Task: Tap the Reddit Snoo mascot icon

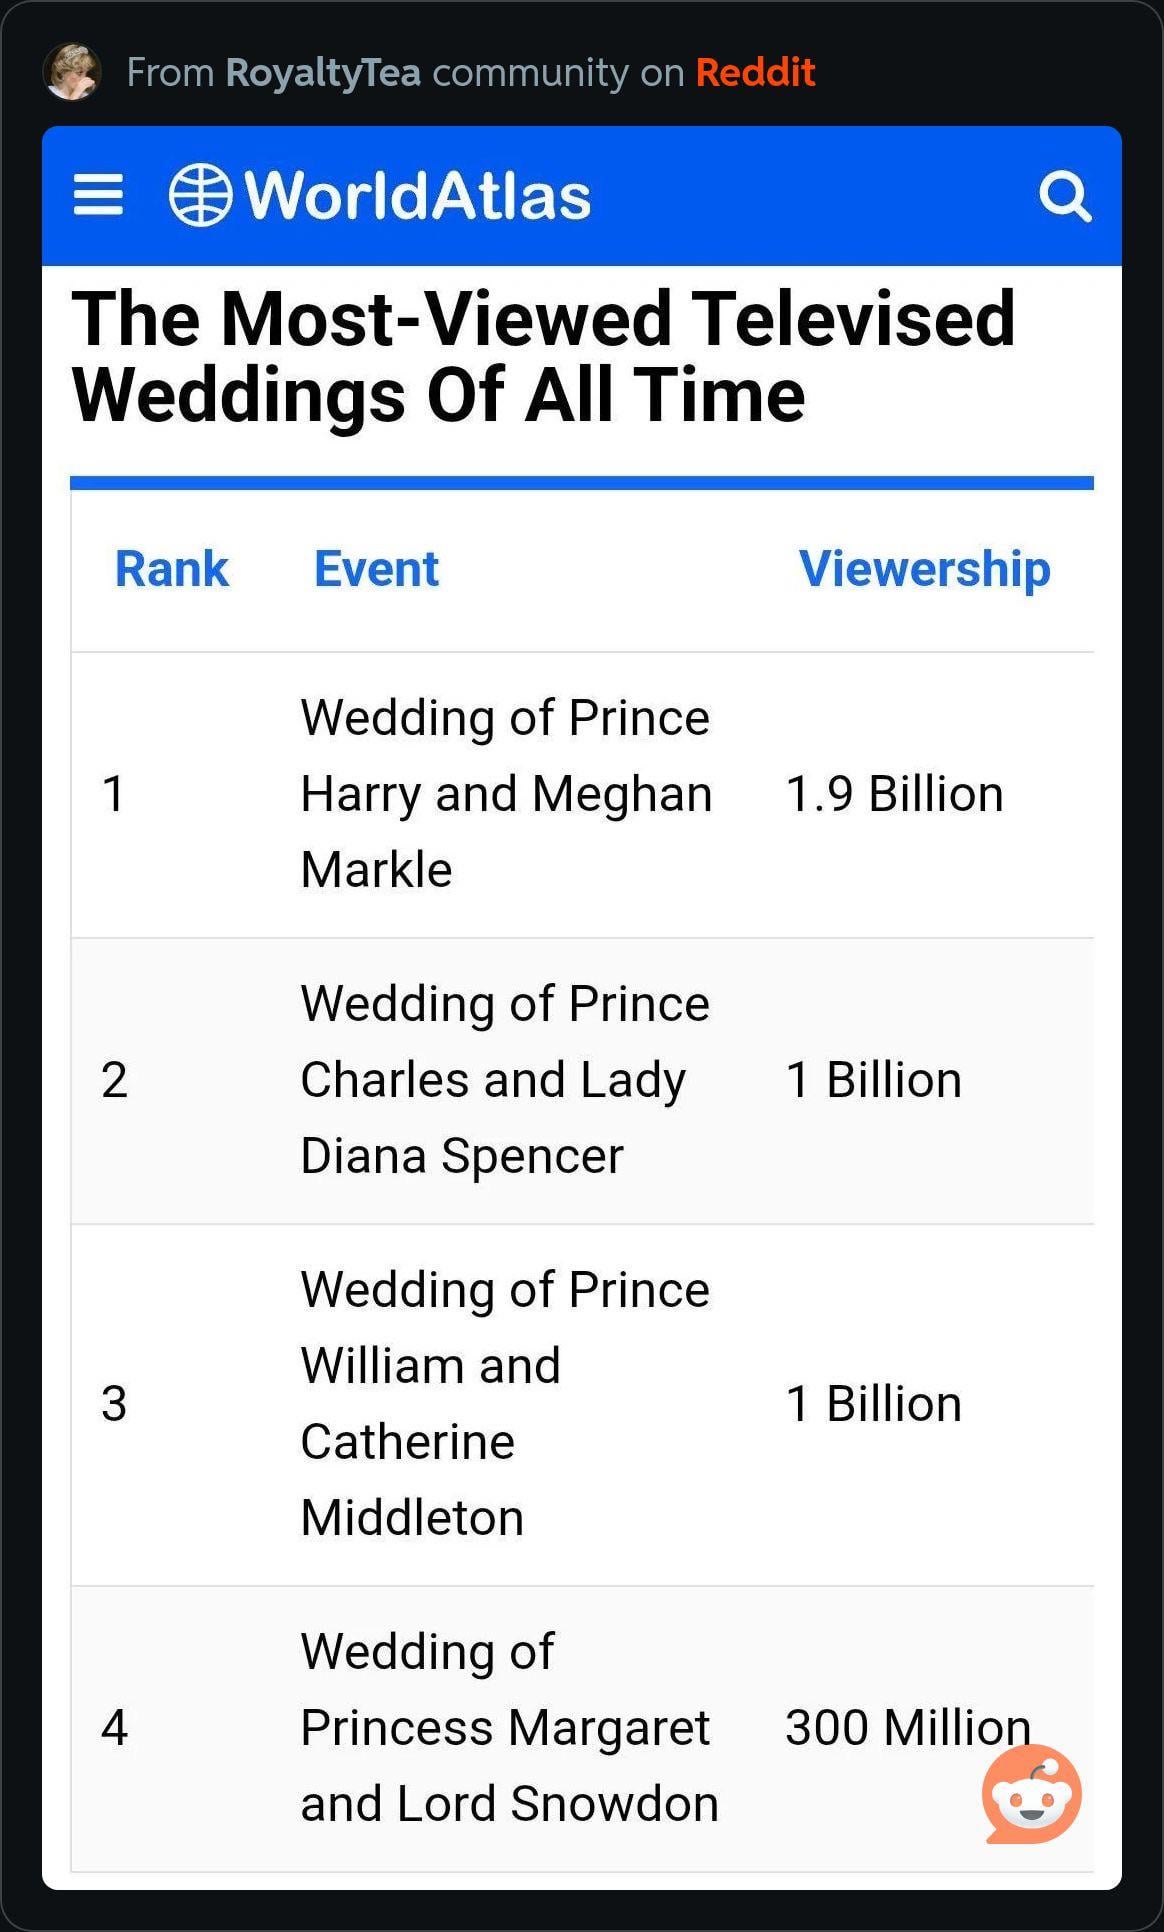Action: pos(1032,1794)
